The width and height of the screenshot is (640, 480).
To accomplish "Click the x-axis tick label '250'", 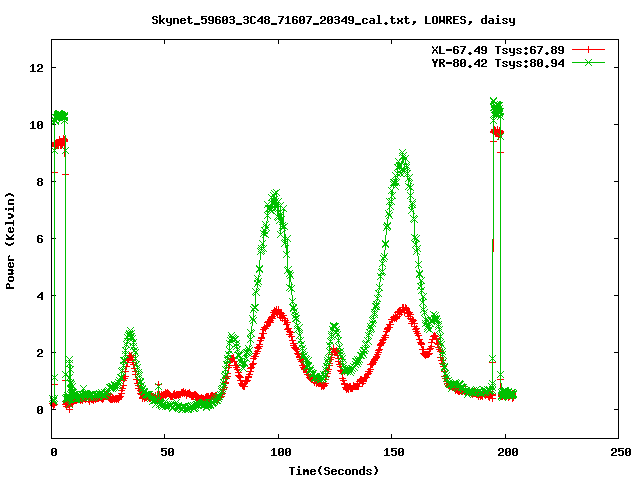I will (620, 452).
